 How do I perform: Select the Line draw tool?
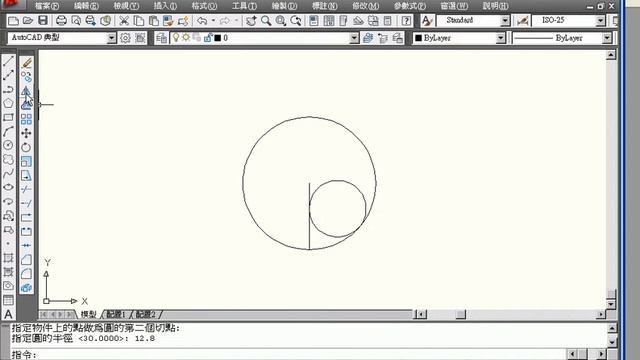pos(8,62)
